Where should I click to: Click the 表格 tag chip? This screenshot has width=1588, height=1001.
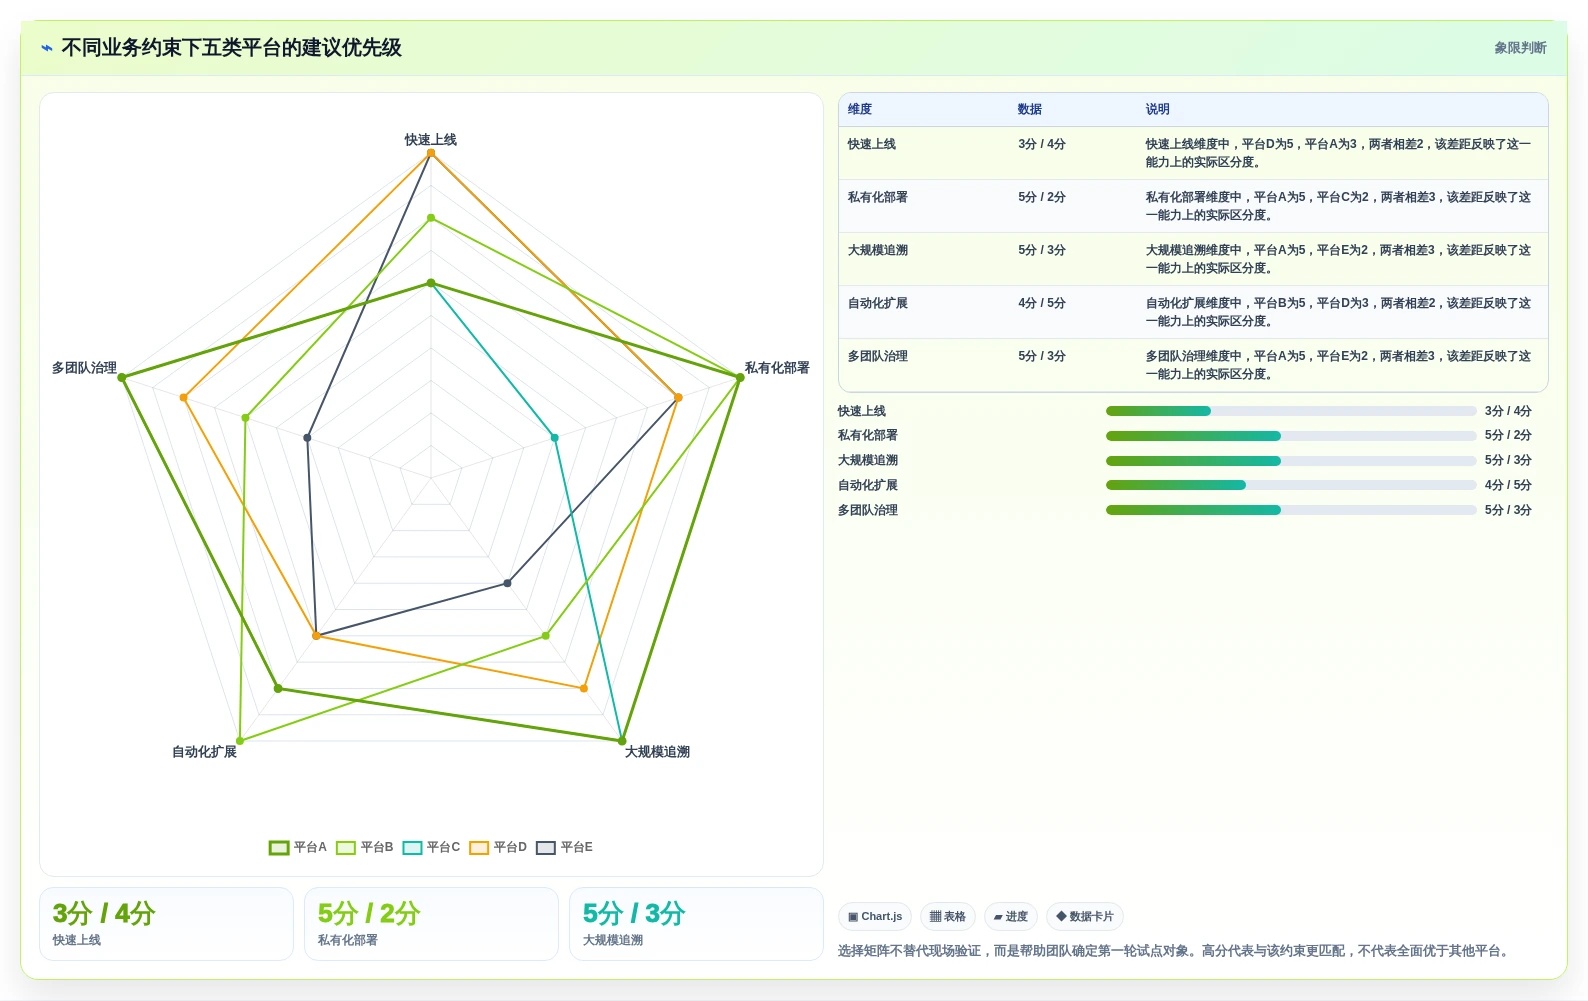(x=948, y=916)
